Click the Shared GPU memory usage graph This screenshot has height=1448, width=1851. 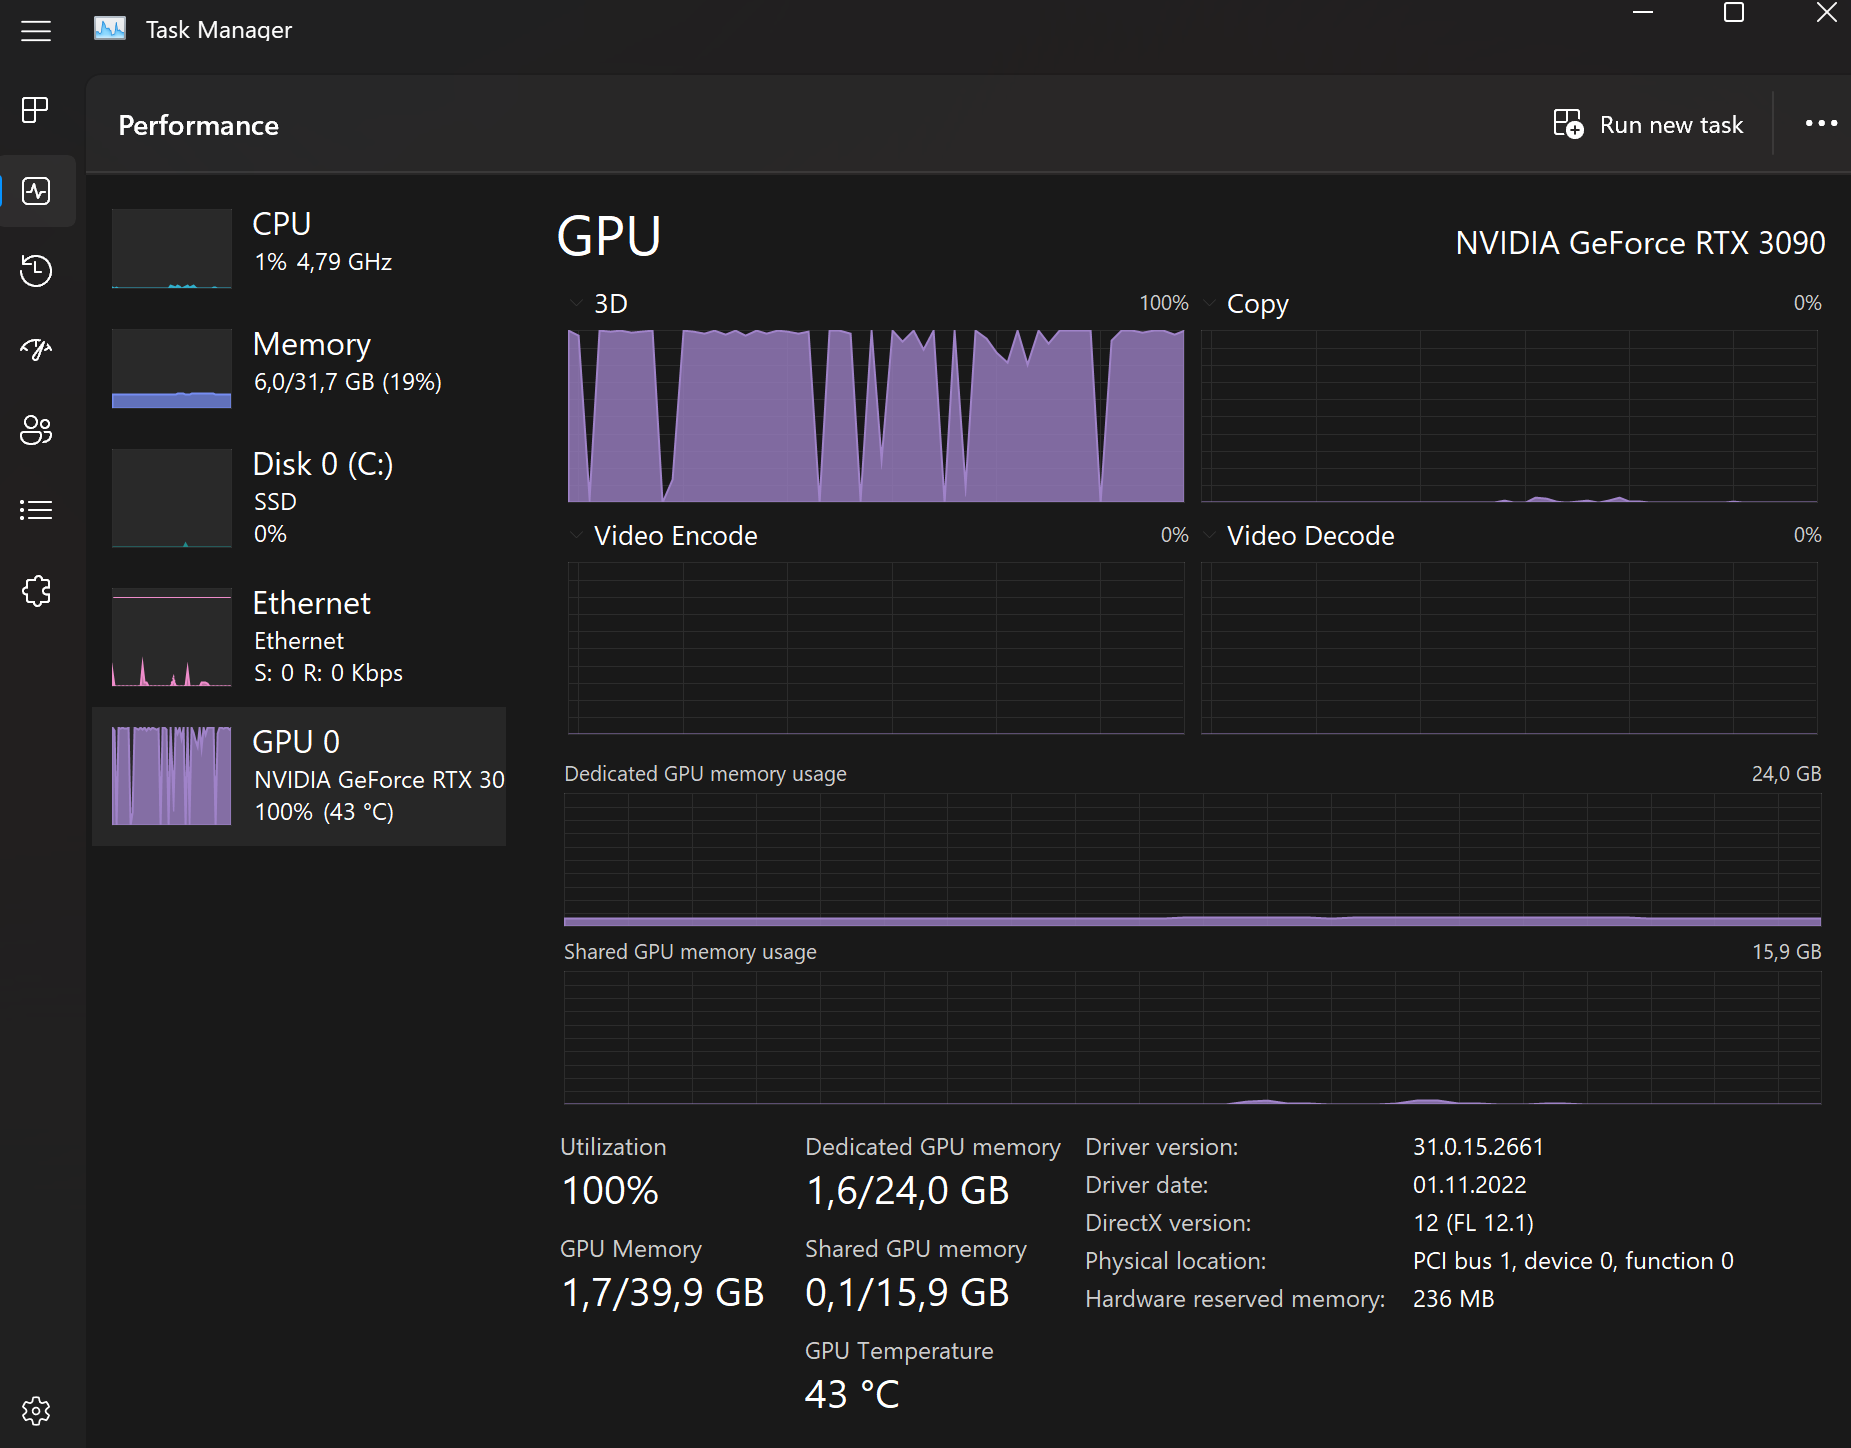1192,1038
